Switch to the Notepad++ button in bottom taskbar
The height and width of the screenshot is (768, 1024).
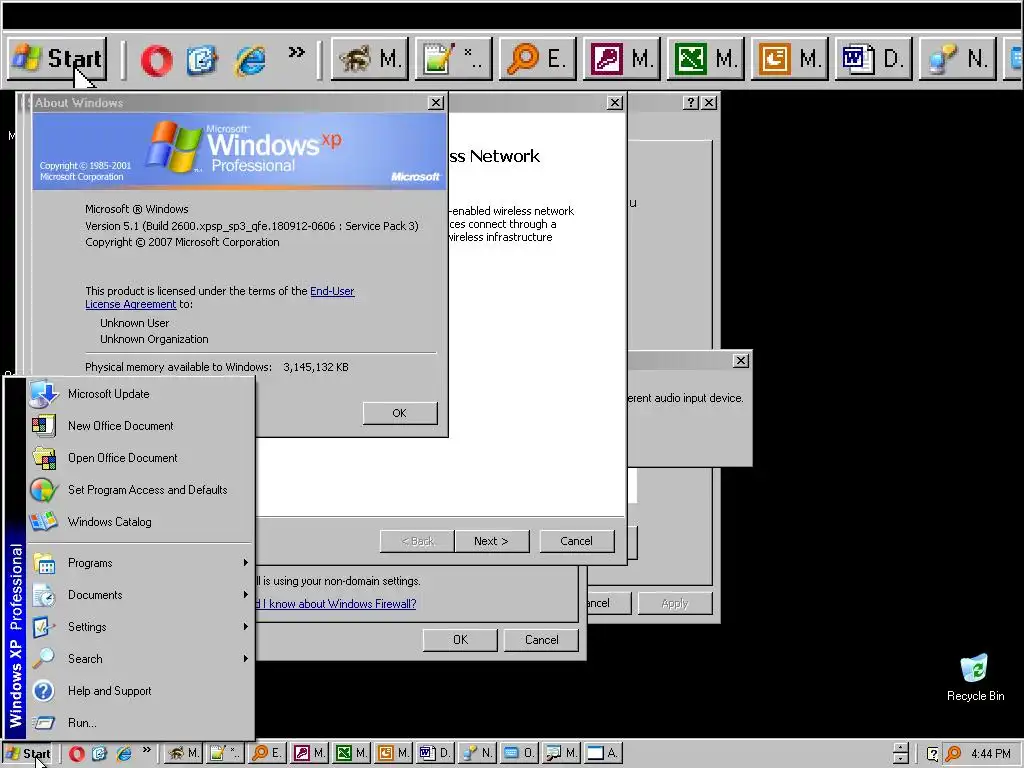click(x=225, y=753)
